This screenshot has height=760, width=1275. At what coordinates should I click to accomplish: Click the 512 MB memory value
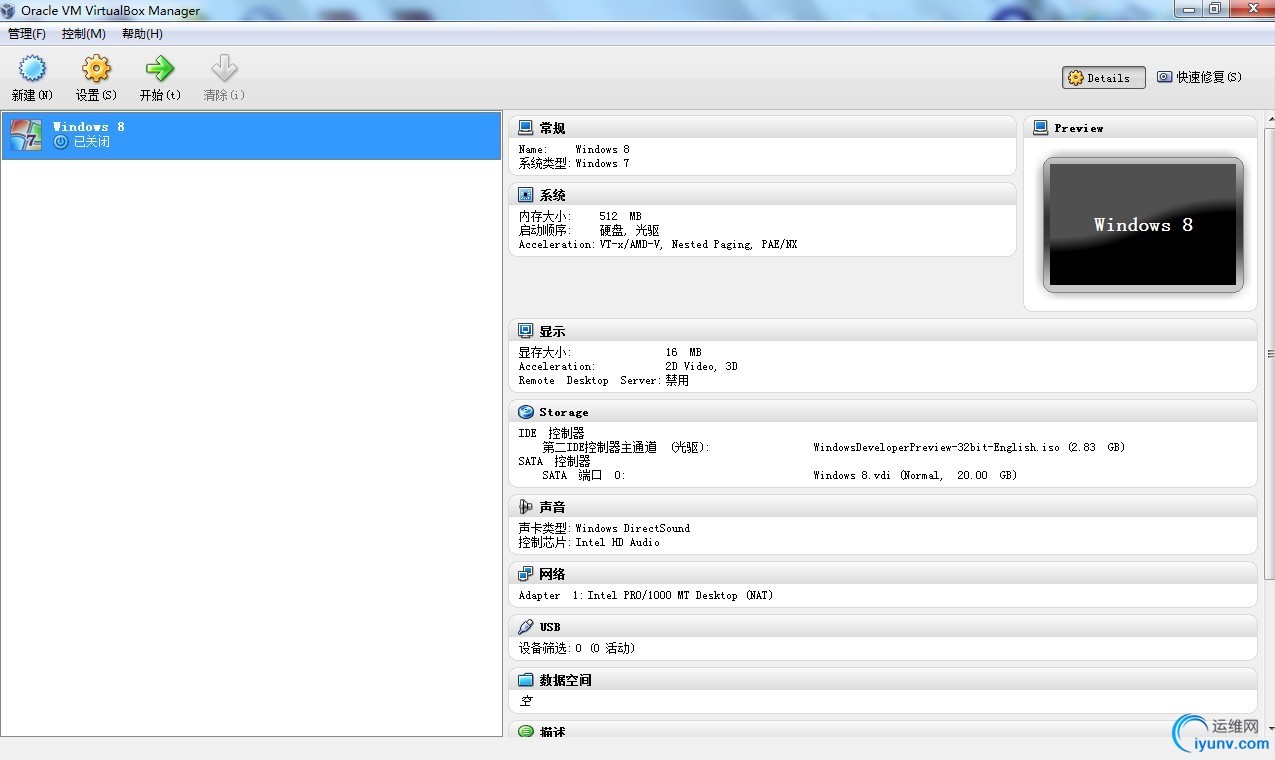point(620,216)
